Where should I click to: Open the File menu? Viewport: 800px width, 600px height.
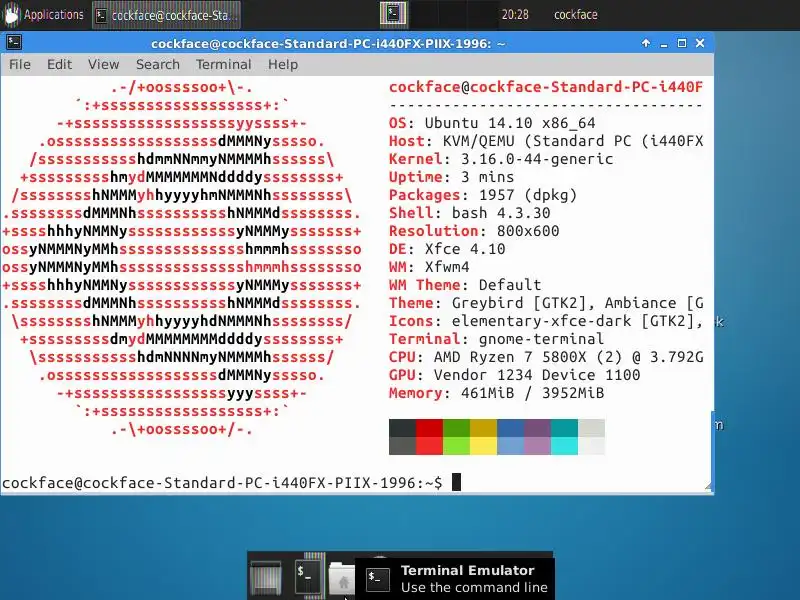tap(20, 64)
